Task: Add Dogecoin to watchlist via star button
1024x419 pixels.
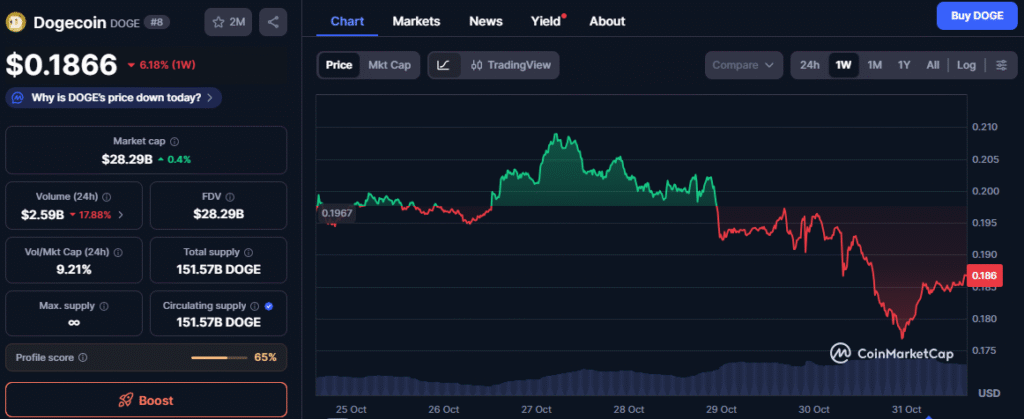Action: (x=228, y=21)
